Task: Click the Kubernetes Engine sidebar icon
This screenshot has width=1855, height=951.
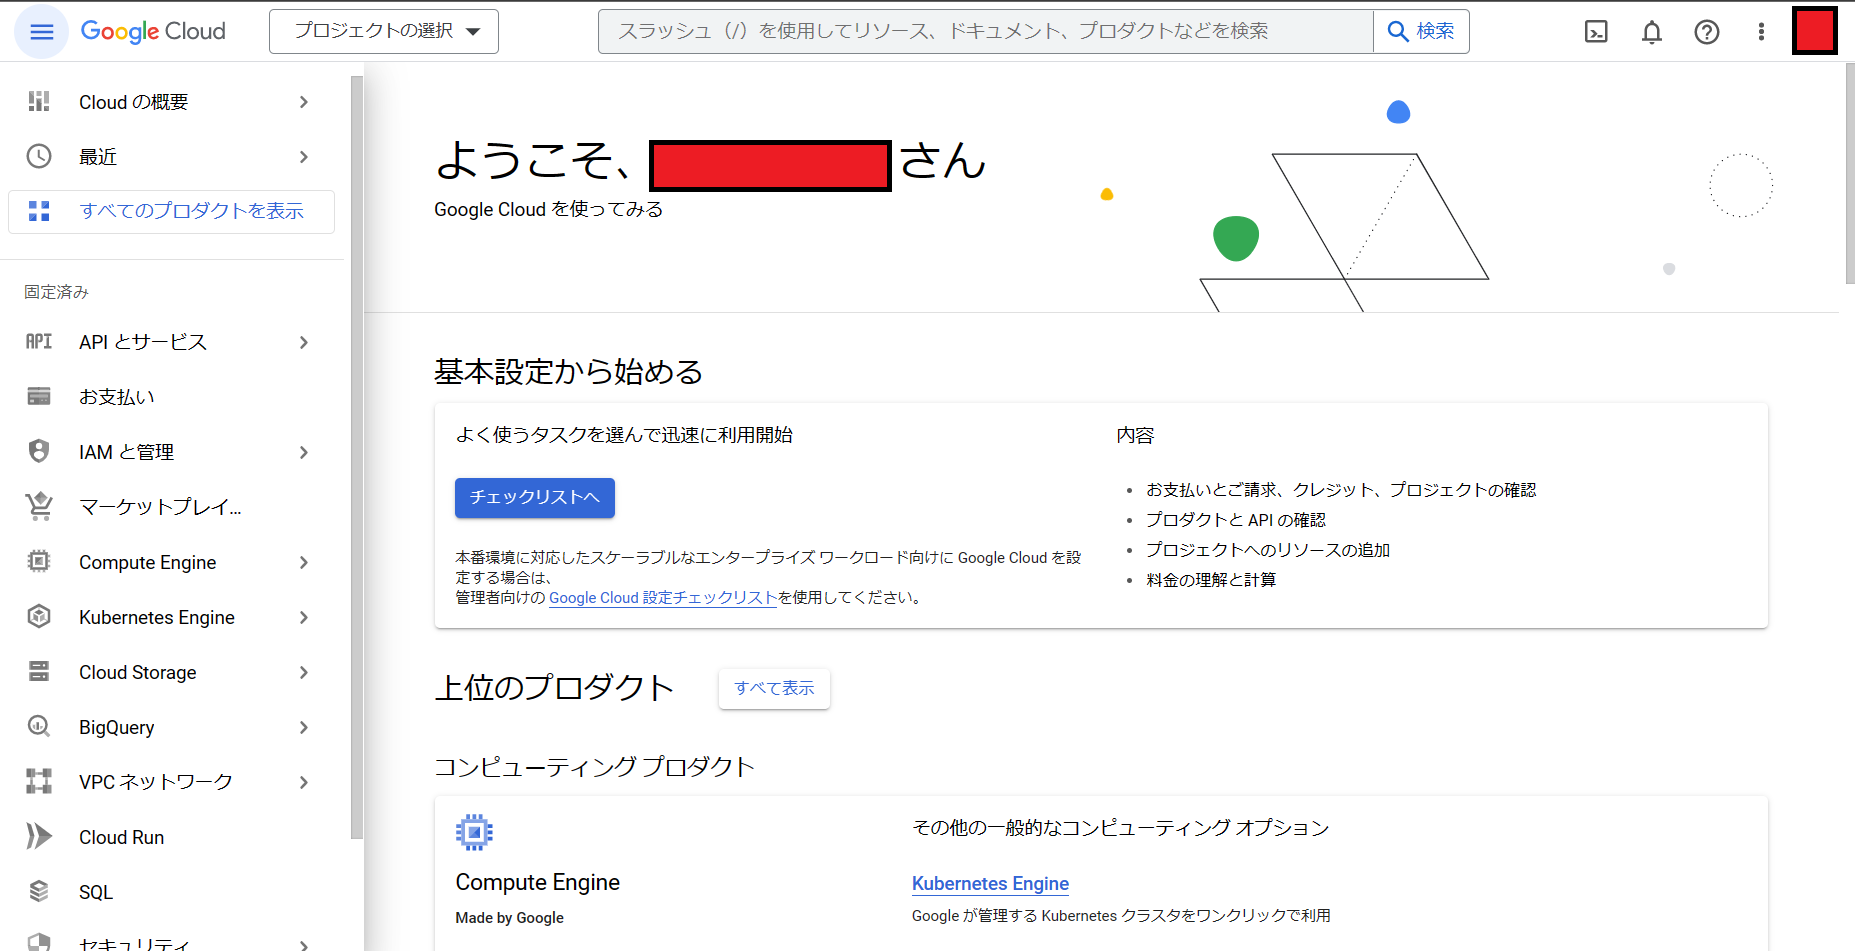Action: (x=39, y=617)
